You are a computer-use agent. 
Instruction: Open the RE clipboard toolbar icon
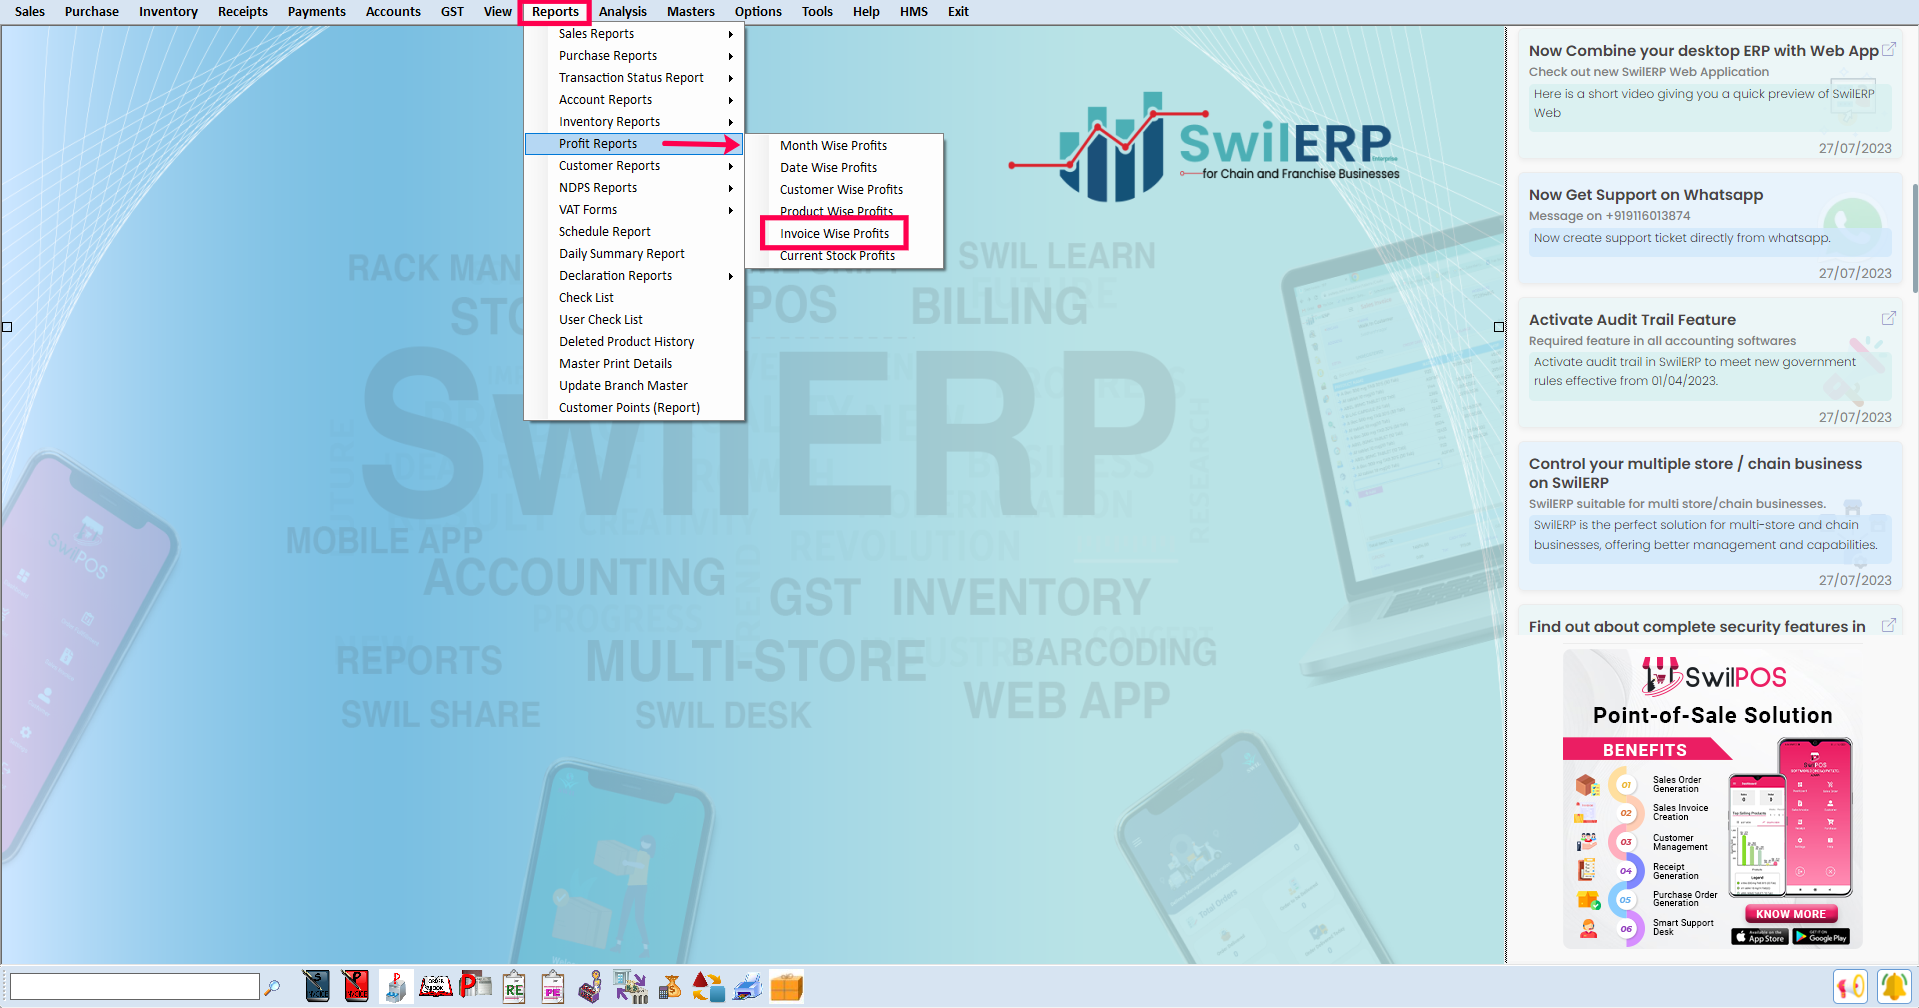coord(514,986)
